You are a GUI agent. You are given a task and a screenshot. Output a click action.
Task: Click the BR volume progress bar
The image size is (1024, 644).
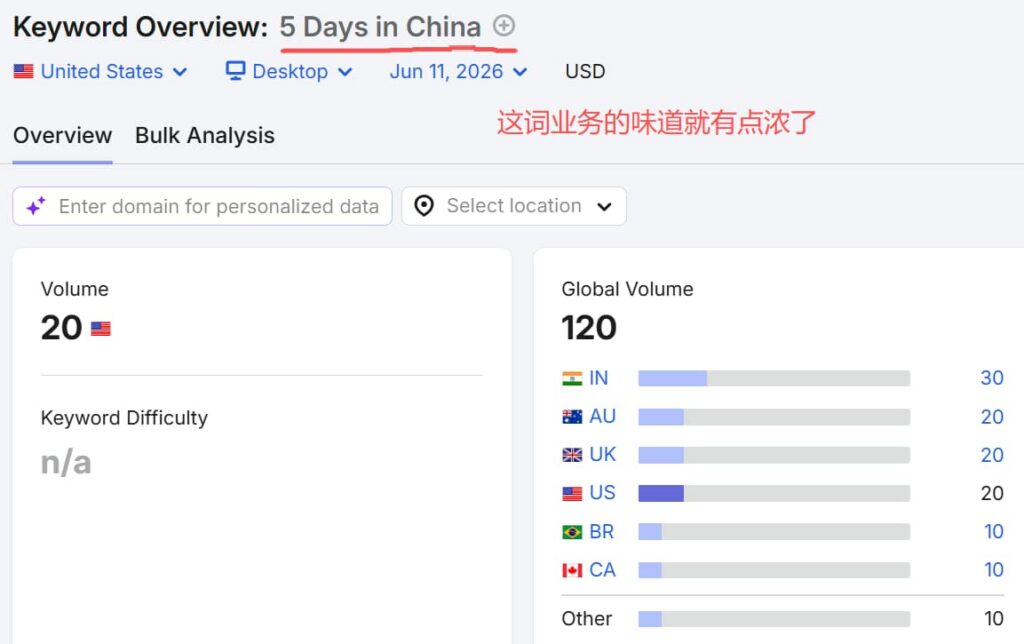[774, 532]
